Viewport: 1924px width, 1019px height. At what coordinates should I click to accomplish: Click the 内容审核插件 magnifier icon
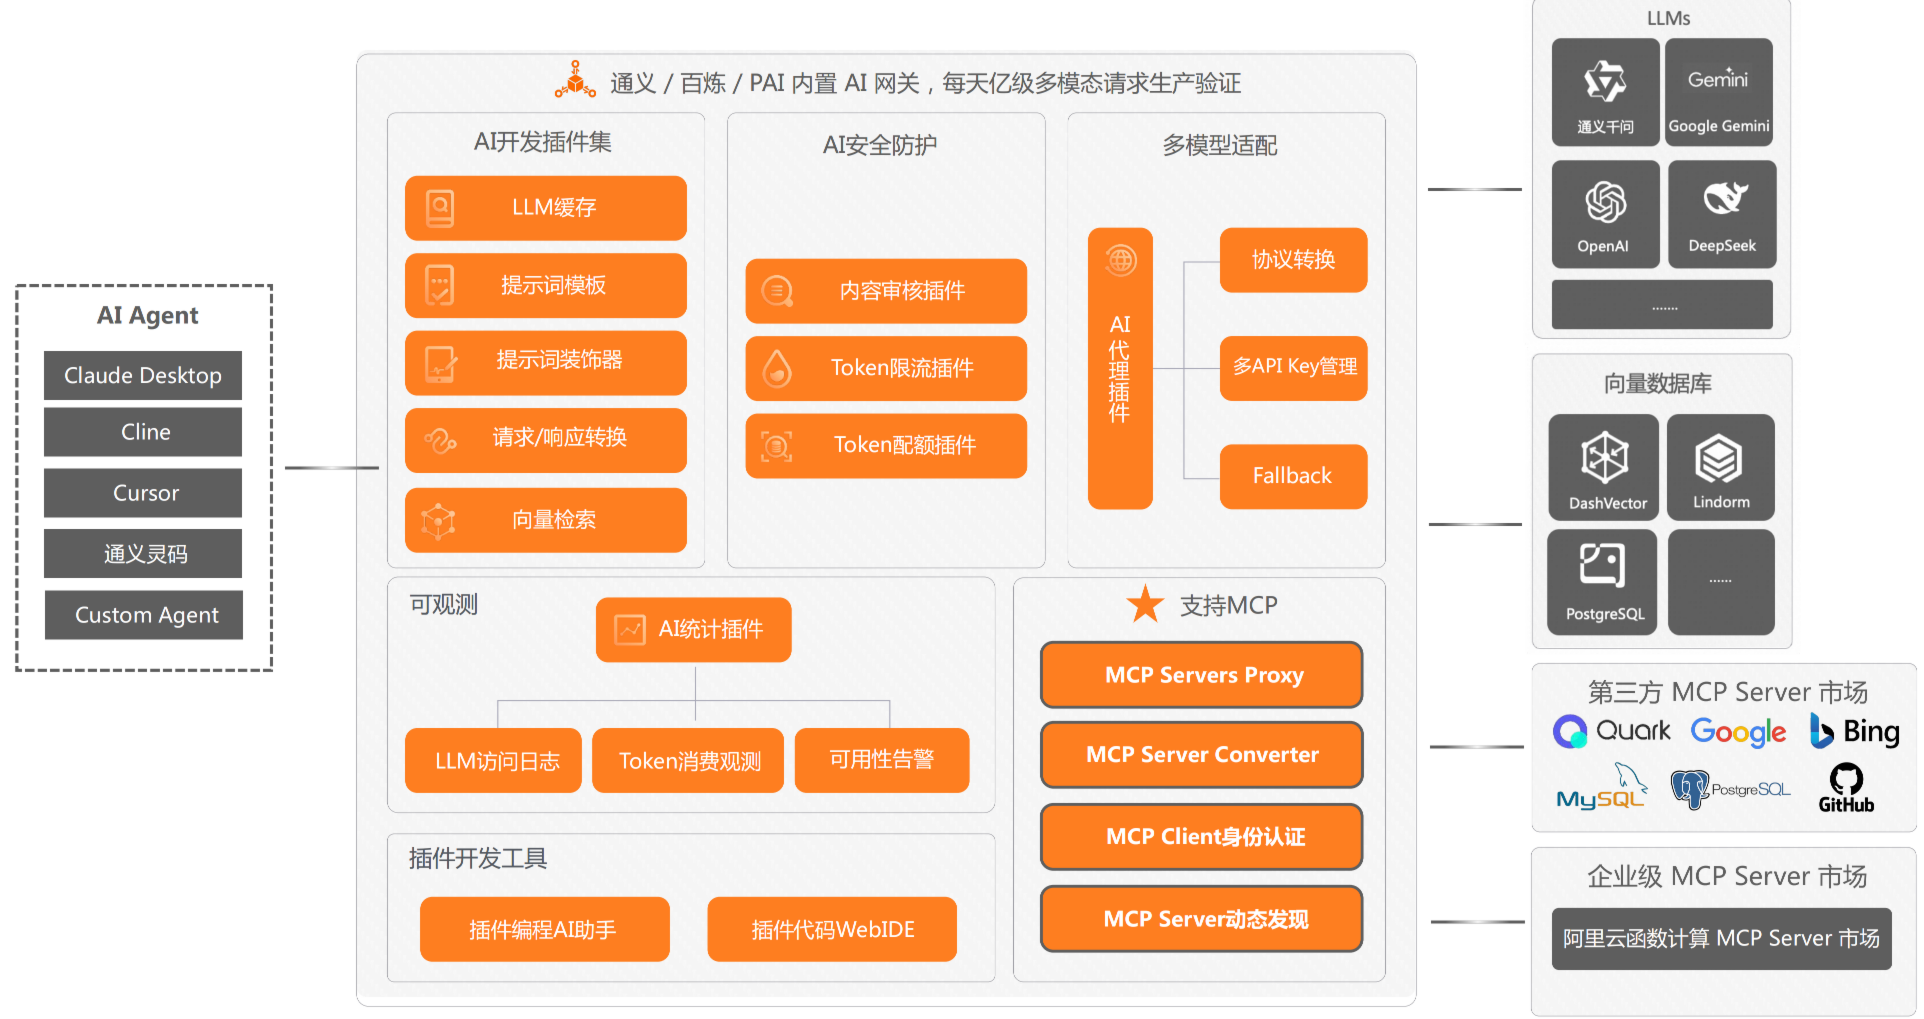(777, 291)
